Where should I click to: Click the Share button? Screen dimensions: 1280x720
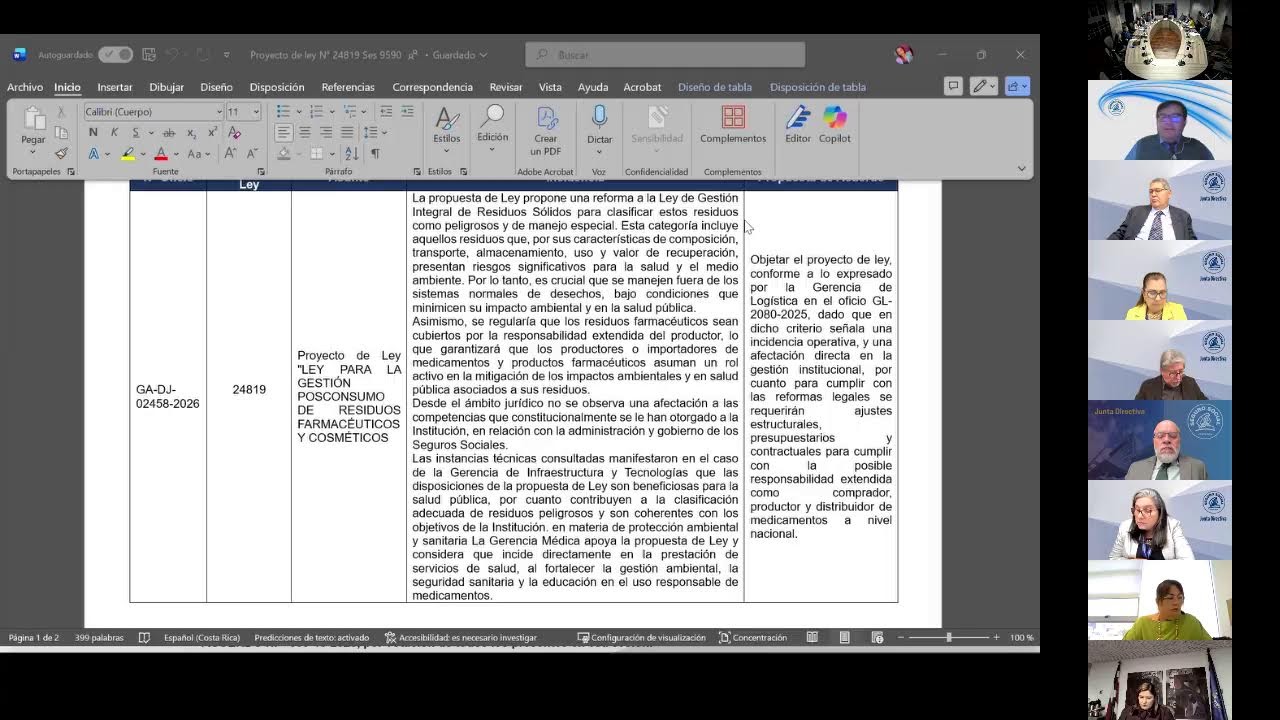tap(1017, 87)
